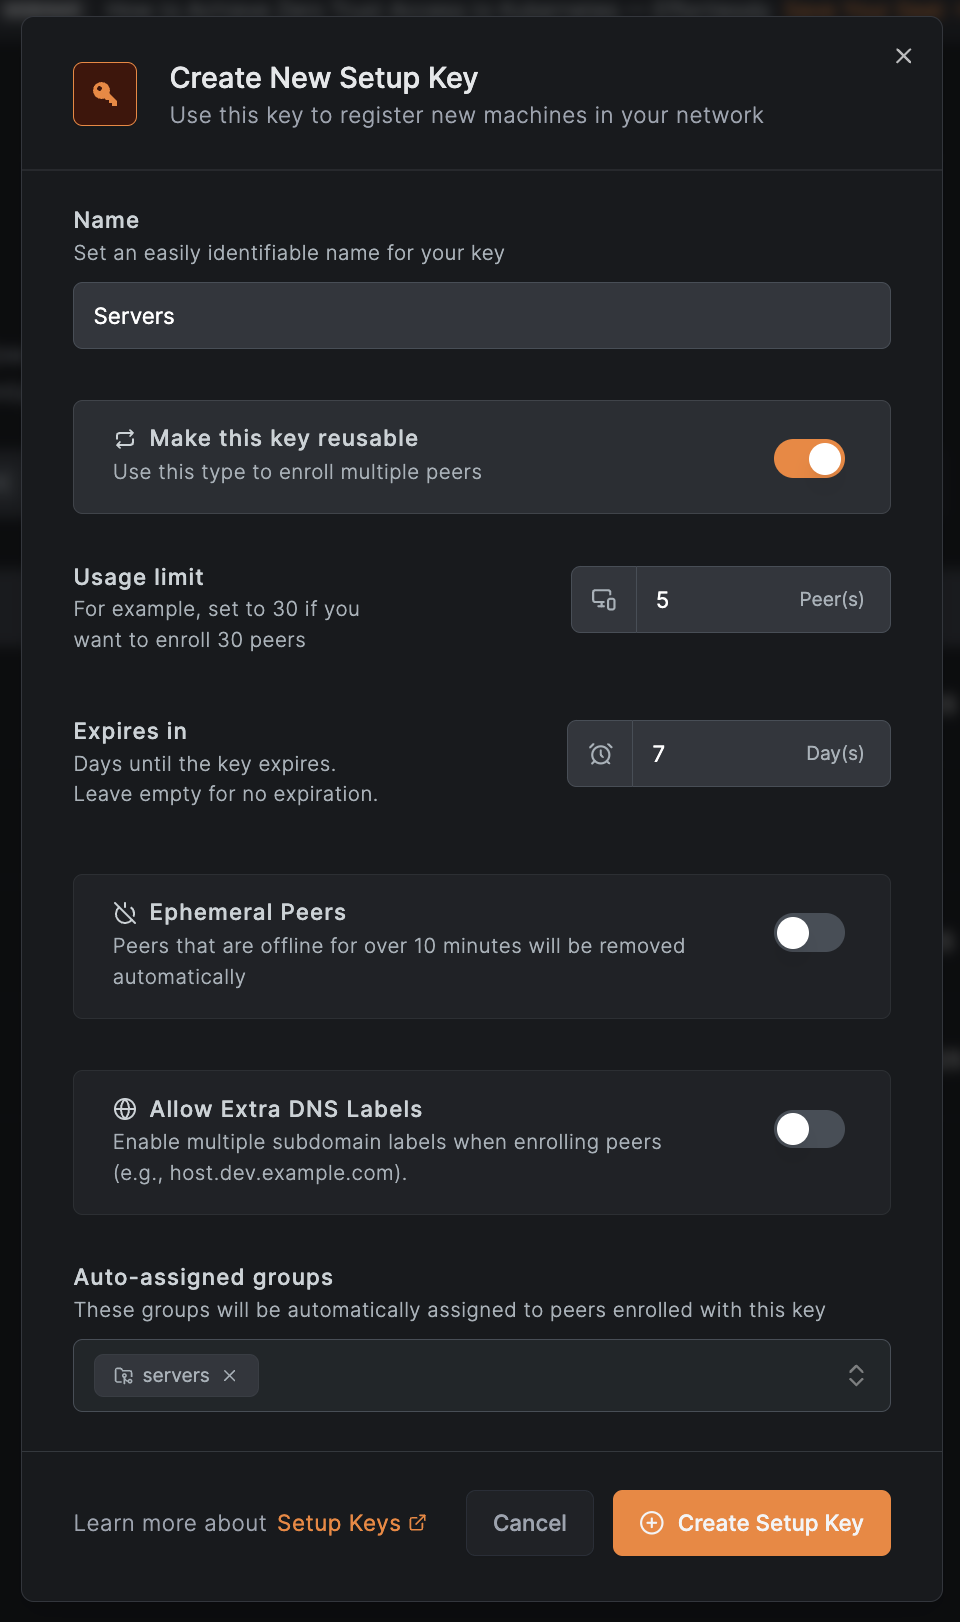The image size is (960, 1622).
Task: Click the peers devices icon in usage limit
Action: pyautogui.click(x=604, y=600)
